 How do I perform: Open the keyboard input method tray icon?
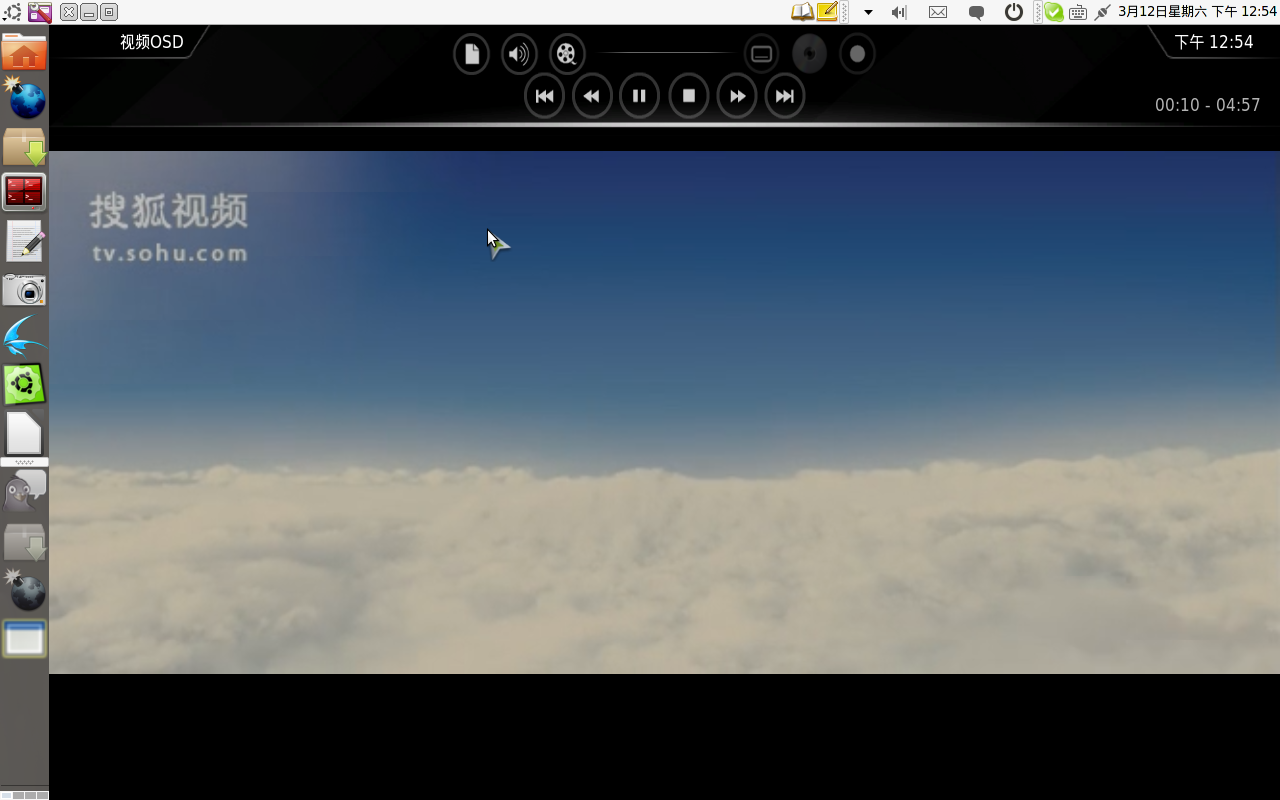coord(1078,13)
